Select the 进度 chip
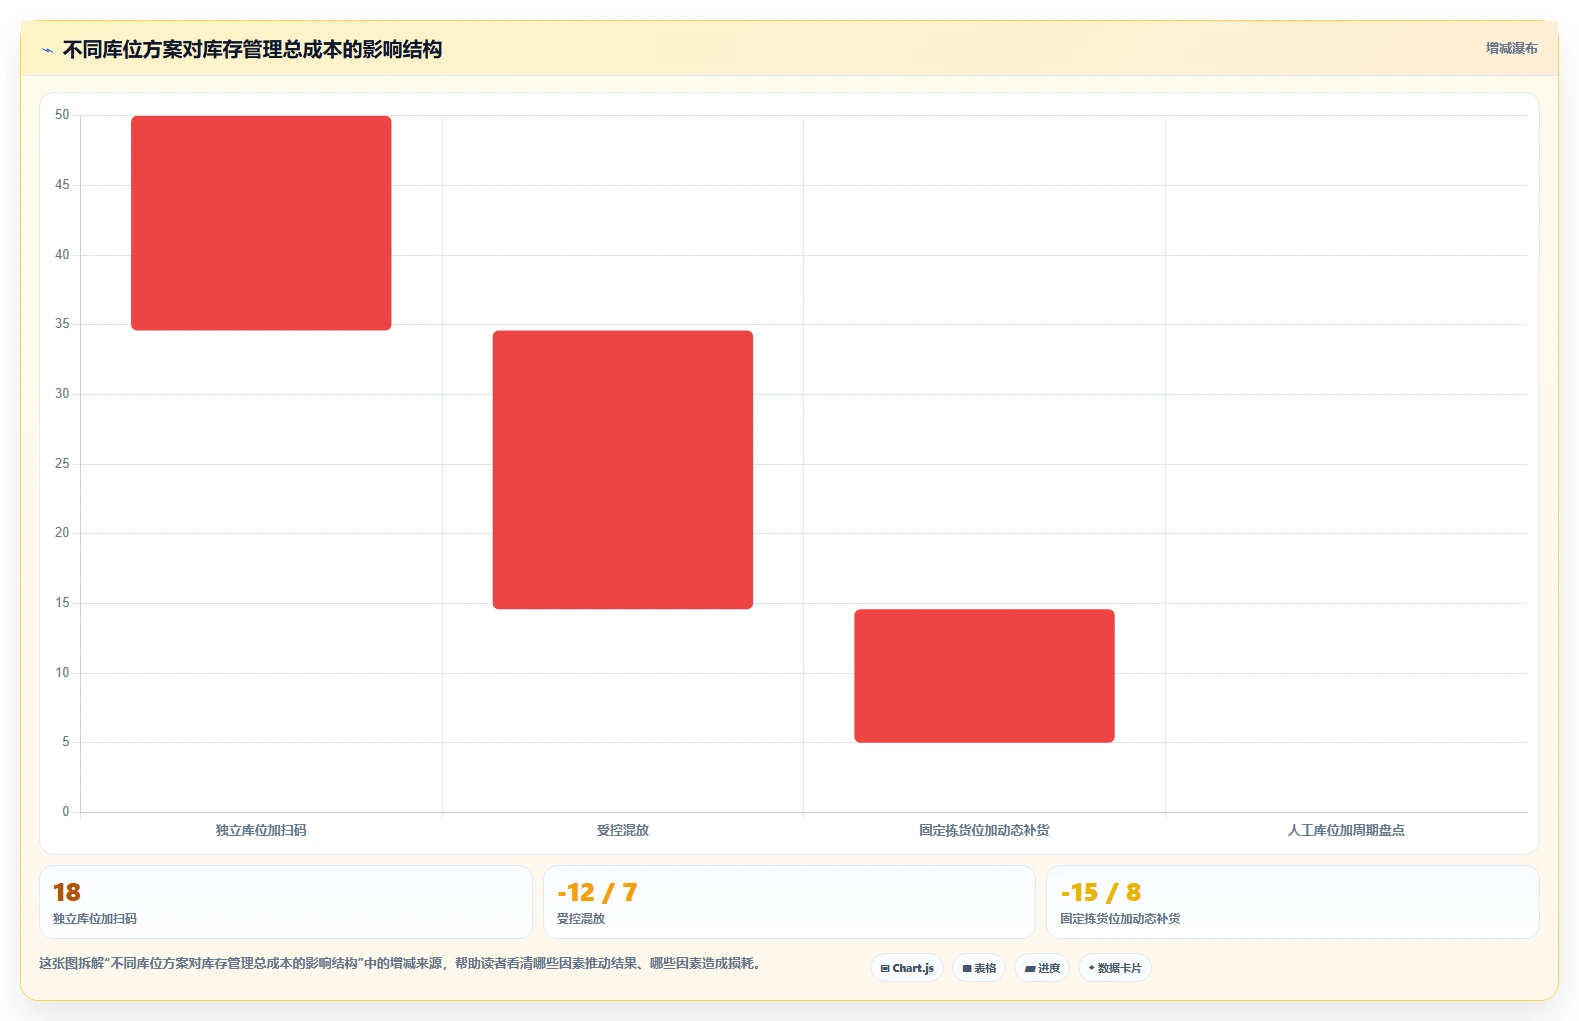The image size is (1579, 1021). (x=1042, y=968)
